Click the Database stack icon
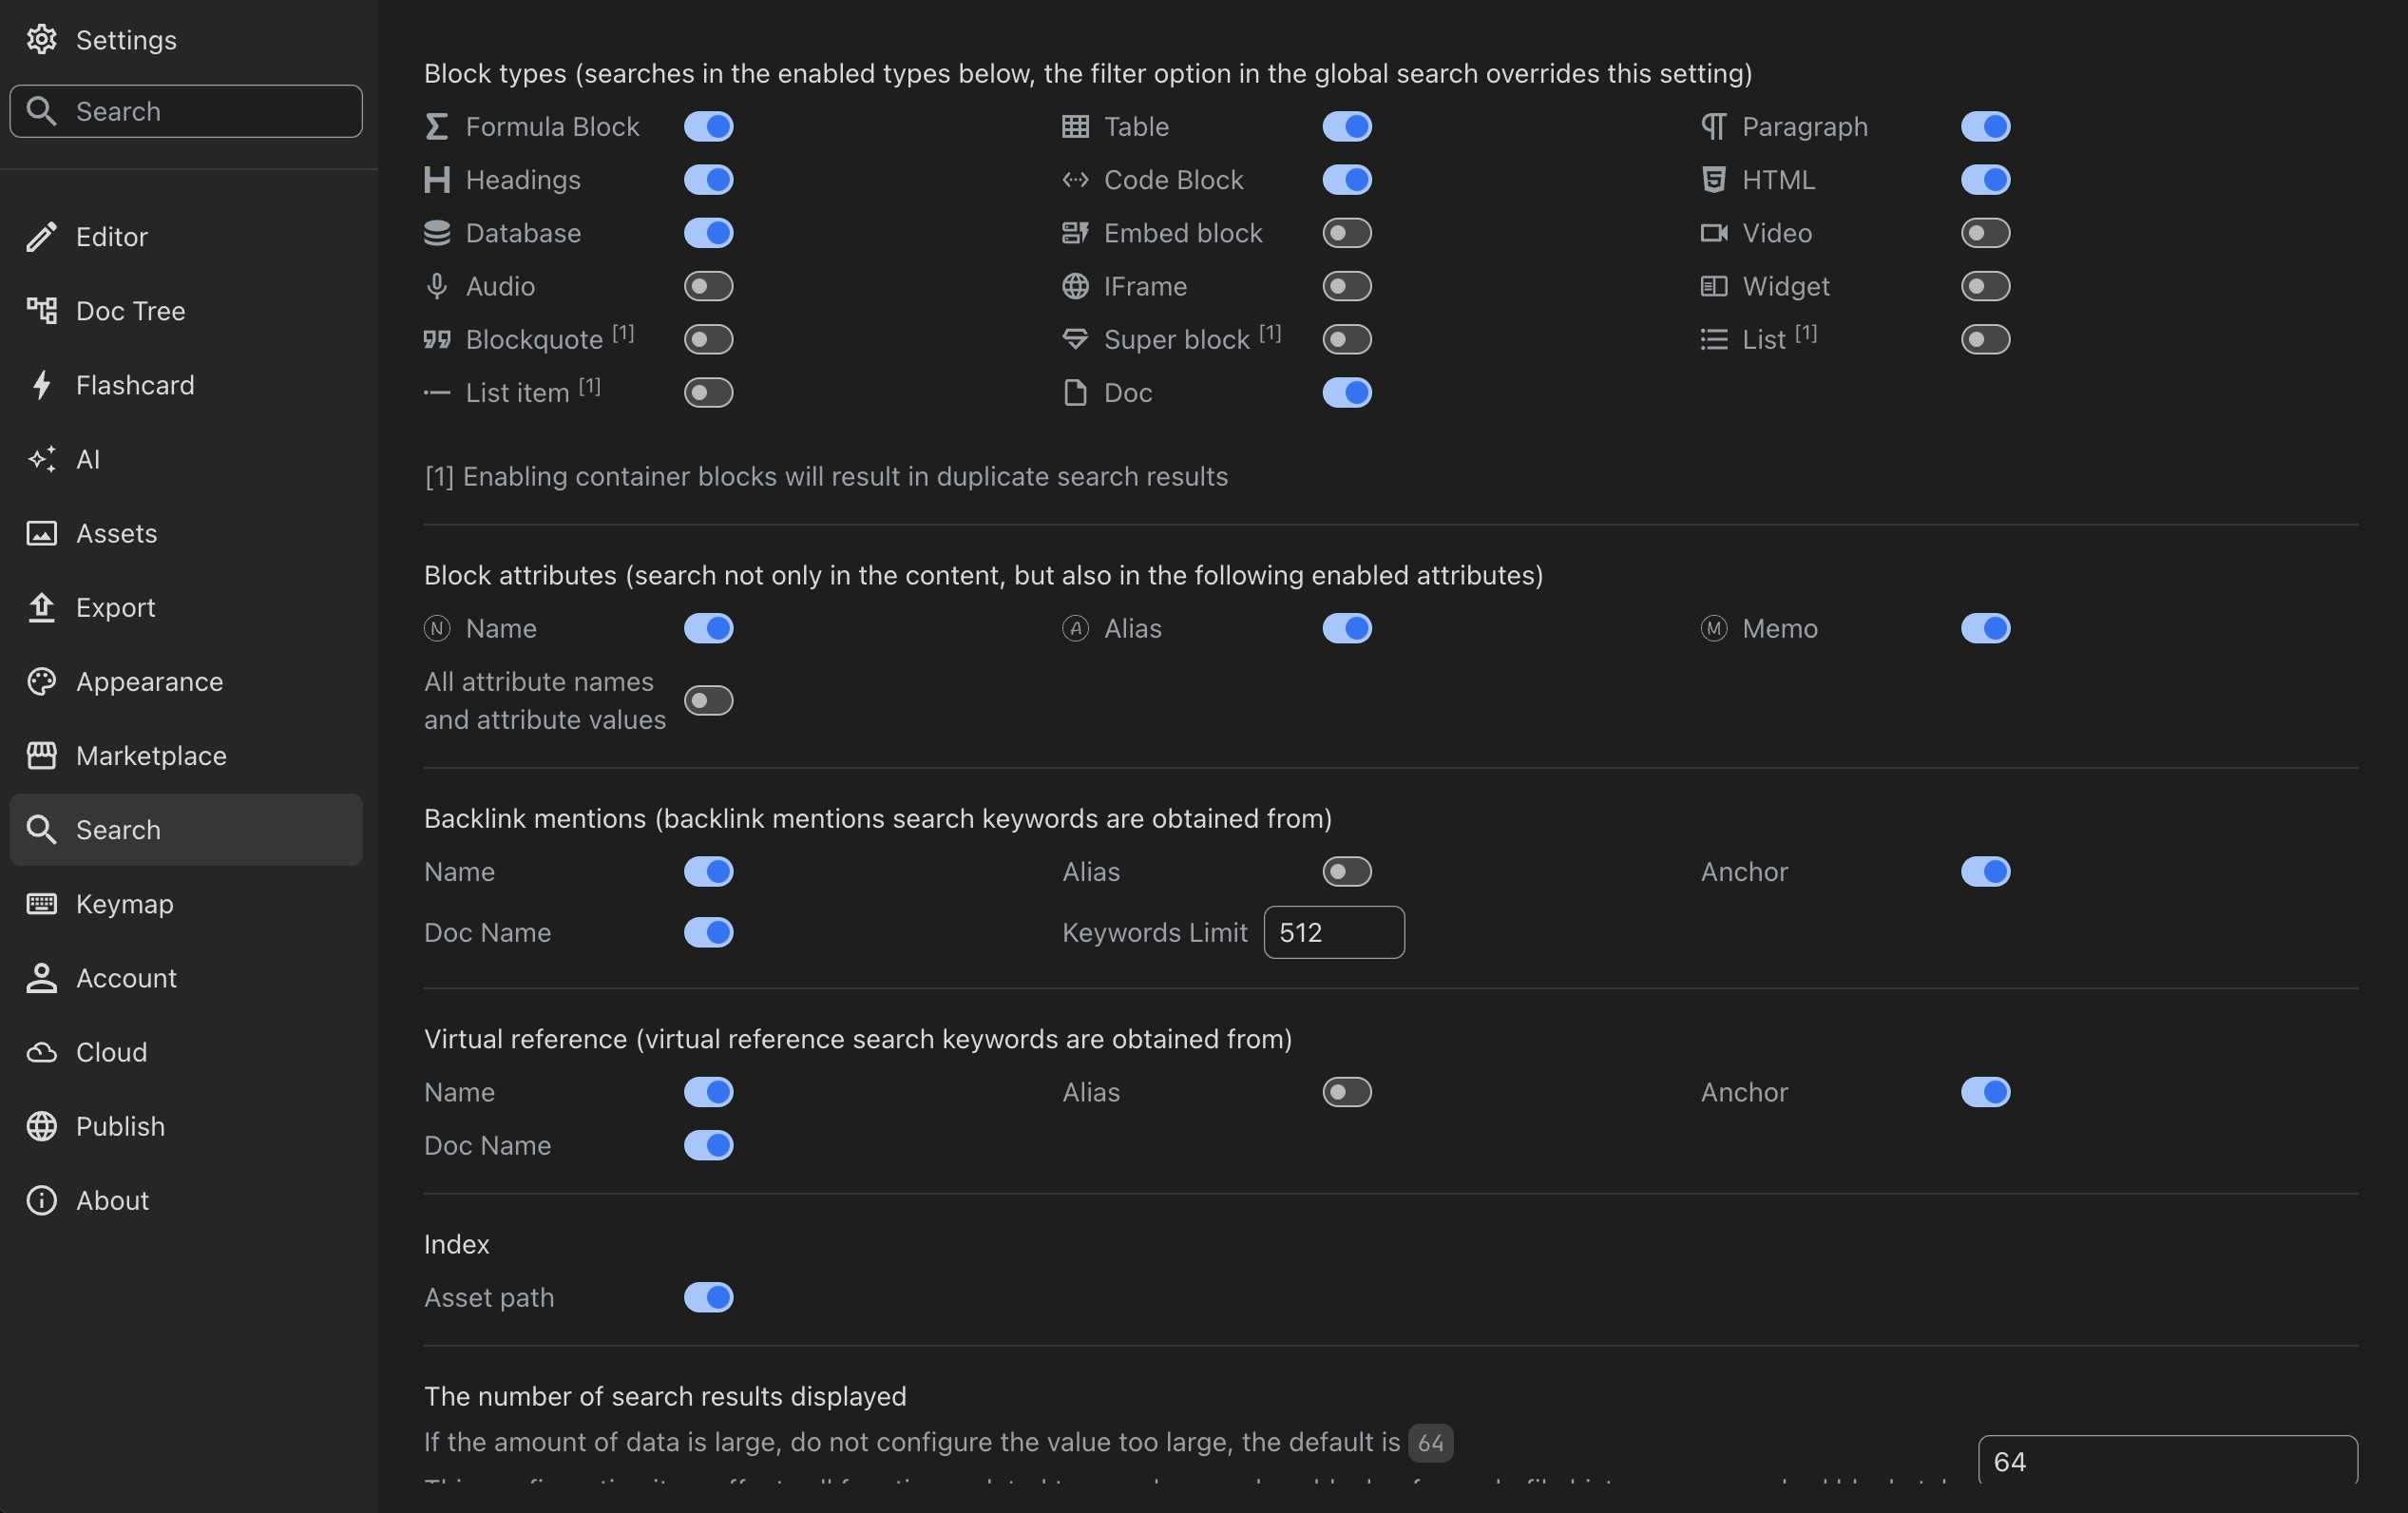Image resolution: width=2408 pixels, height=1513 pixels. pyautogui.click(x=436, y=233)
